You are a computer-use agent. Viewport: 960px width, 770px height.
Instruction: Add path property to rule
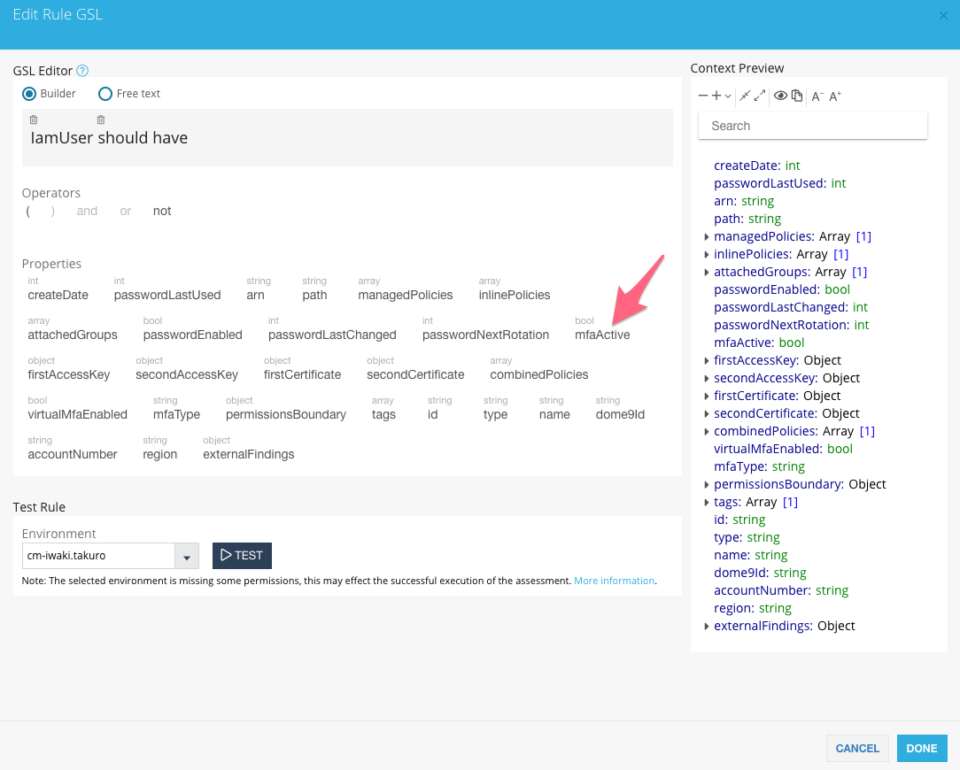coord(315,295)
